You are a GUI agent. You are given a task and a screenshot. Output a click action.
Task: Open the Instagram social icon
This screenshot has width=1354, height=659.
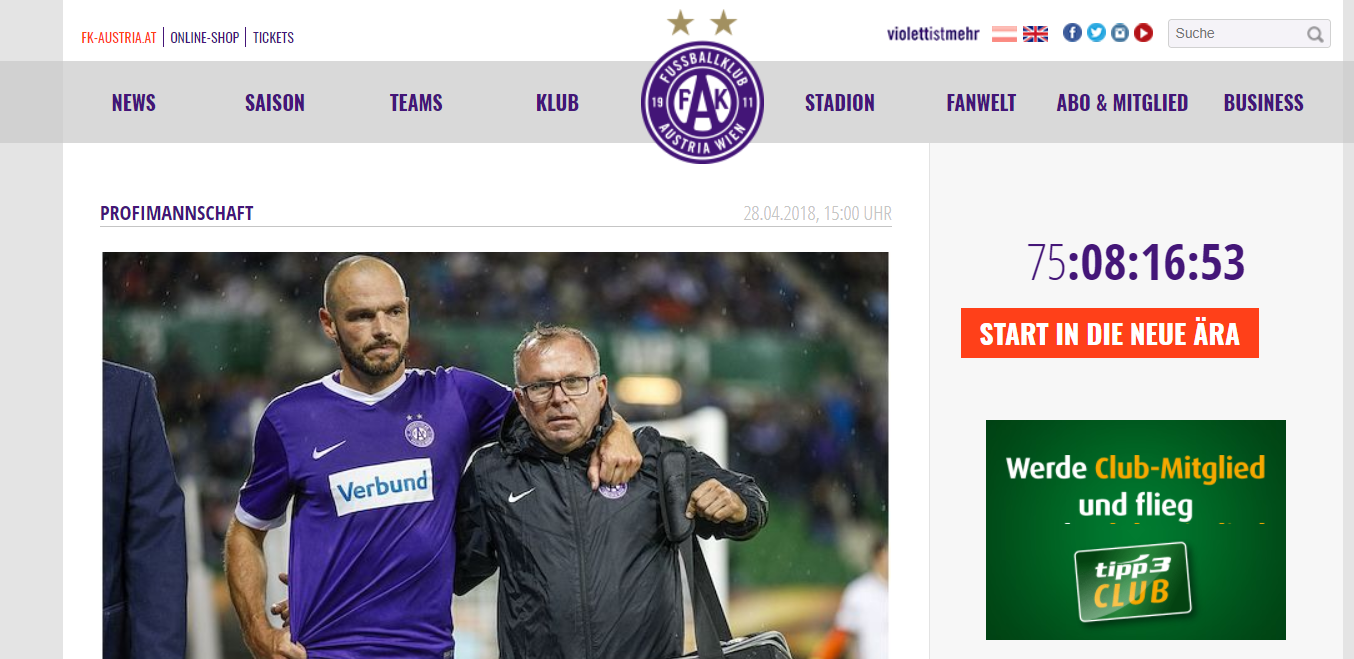point(1120,33)
